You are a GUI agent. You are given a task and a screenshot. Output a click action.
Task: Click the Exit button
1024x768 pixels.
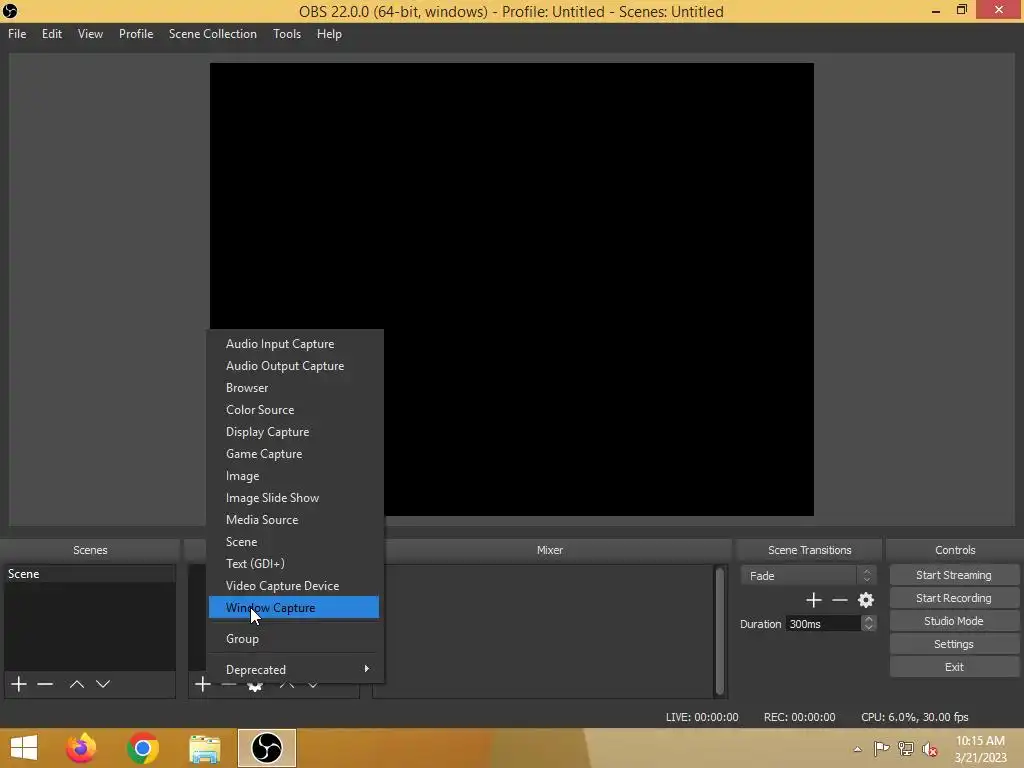pyautogui.click(x=953, y=667)
